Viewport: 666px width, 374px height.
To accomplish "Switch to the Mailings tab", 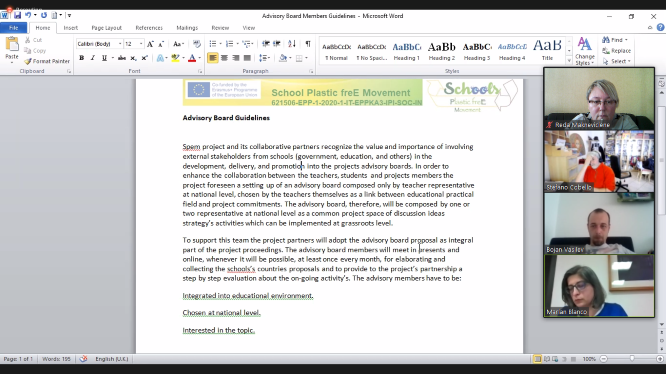I will pos(187,28).
